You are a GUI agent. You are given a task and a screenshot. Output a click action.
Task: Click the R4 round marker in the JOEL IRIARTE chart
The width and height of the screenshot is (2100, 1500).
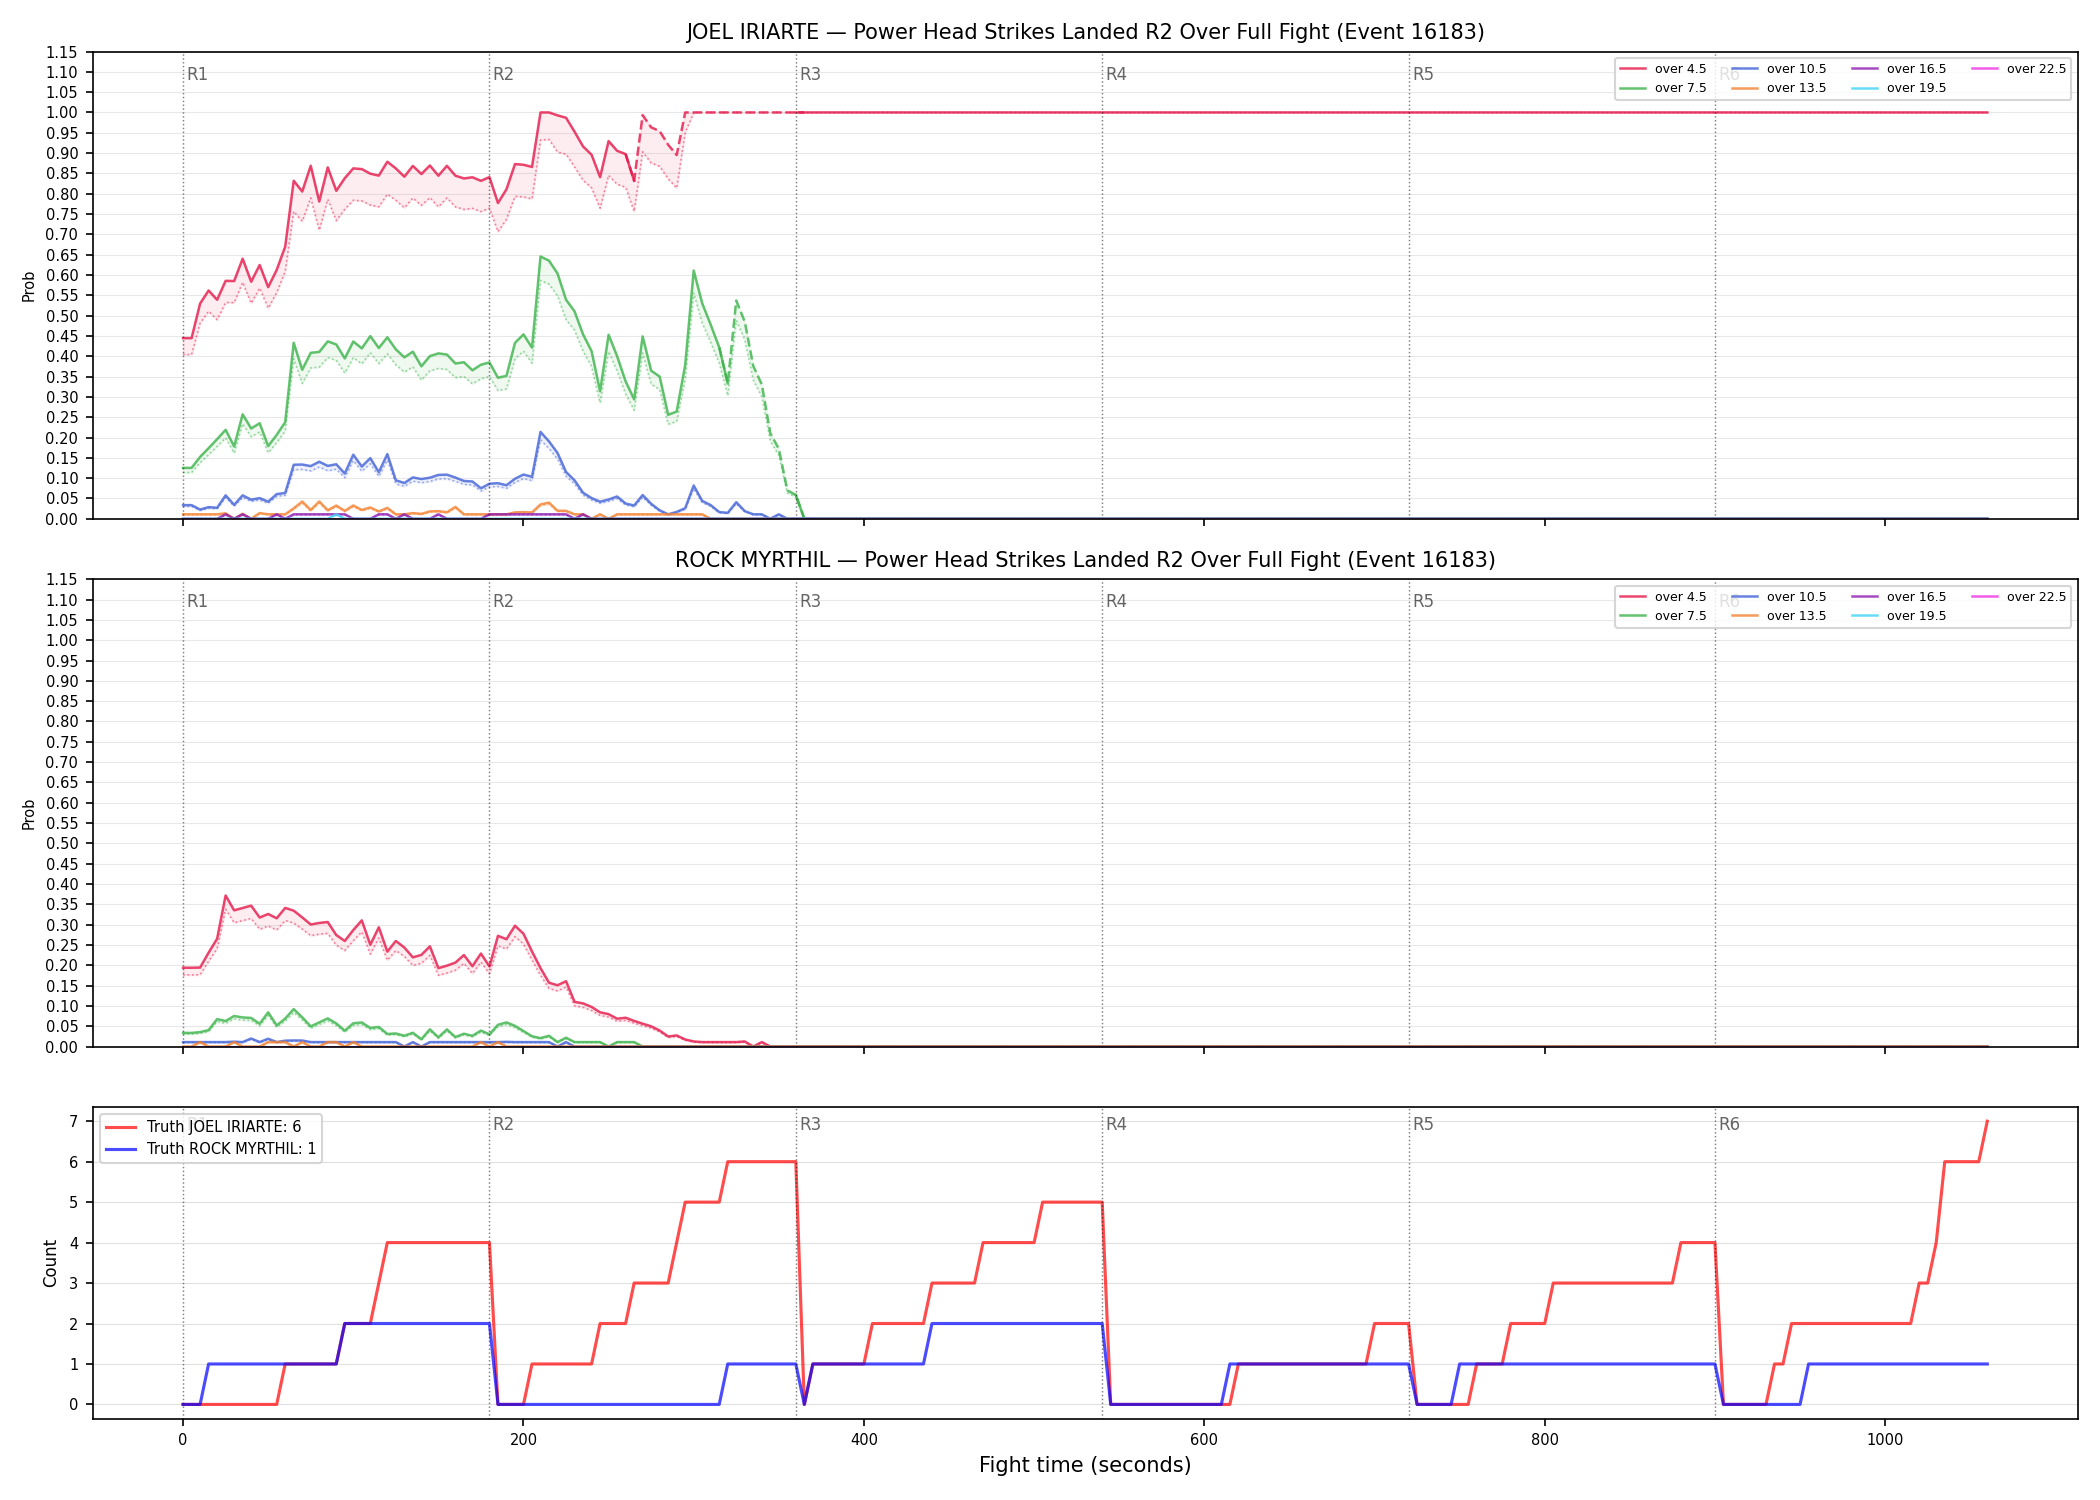click(x=1116, y=74)
